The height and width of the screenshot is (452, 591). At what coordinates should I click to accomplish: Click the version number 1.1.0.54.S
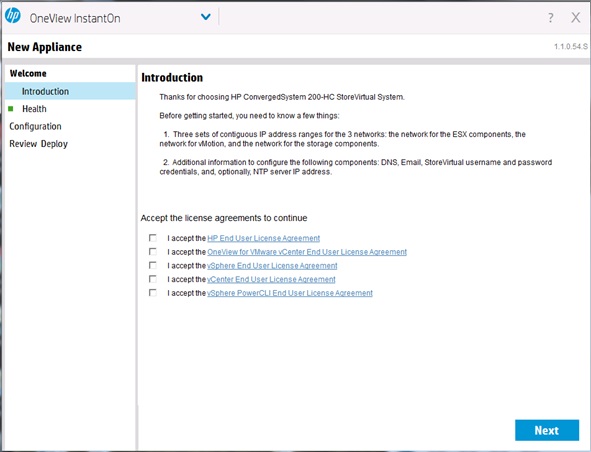point(571,46)
